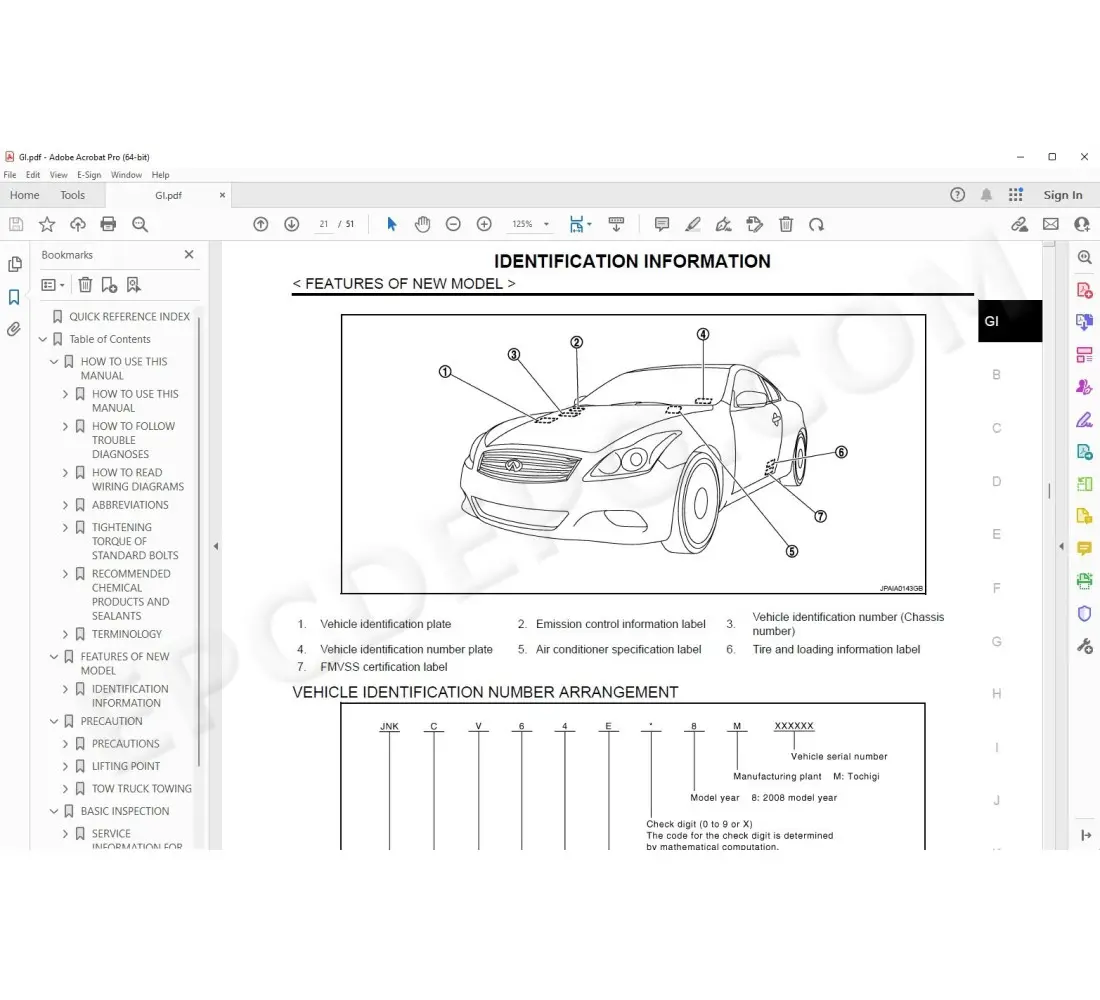This screenshot has height=1000, width=1100.
Task: Open the zoom level dropdown
Action: tap(546, 224)
